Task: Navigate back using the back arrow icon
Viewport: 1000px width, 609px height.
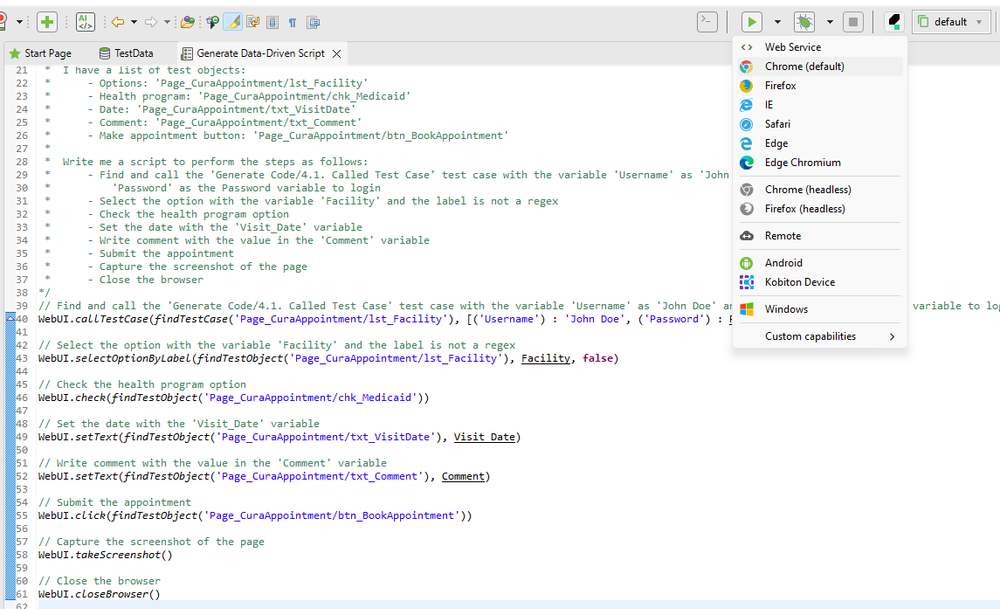Action: (x=120, y=21)
